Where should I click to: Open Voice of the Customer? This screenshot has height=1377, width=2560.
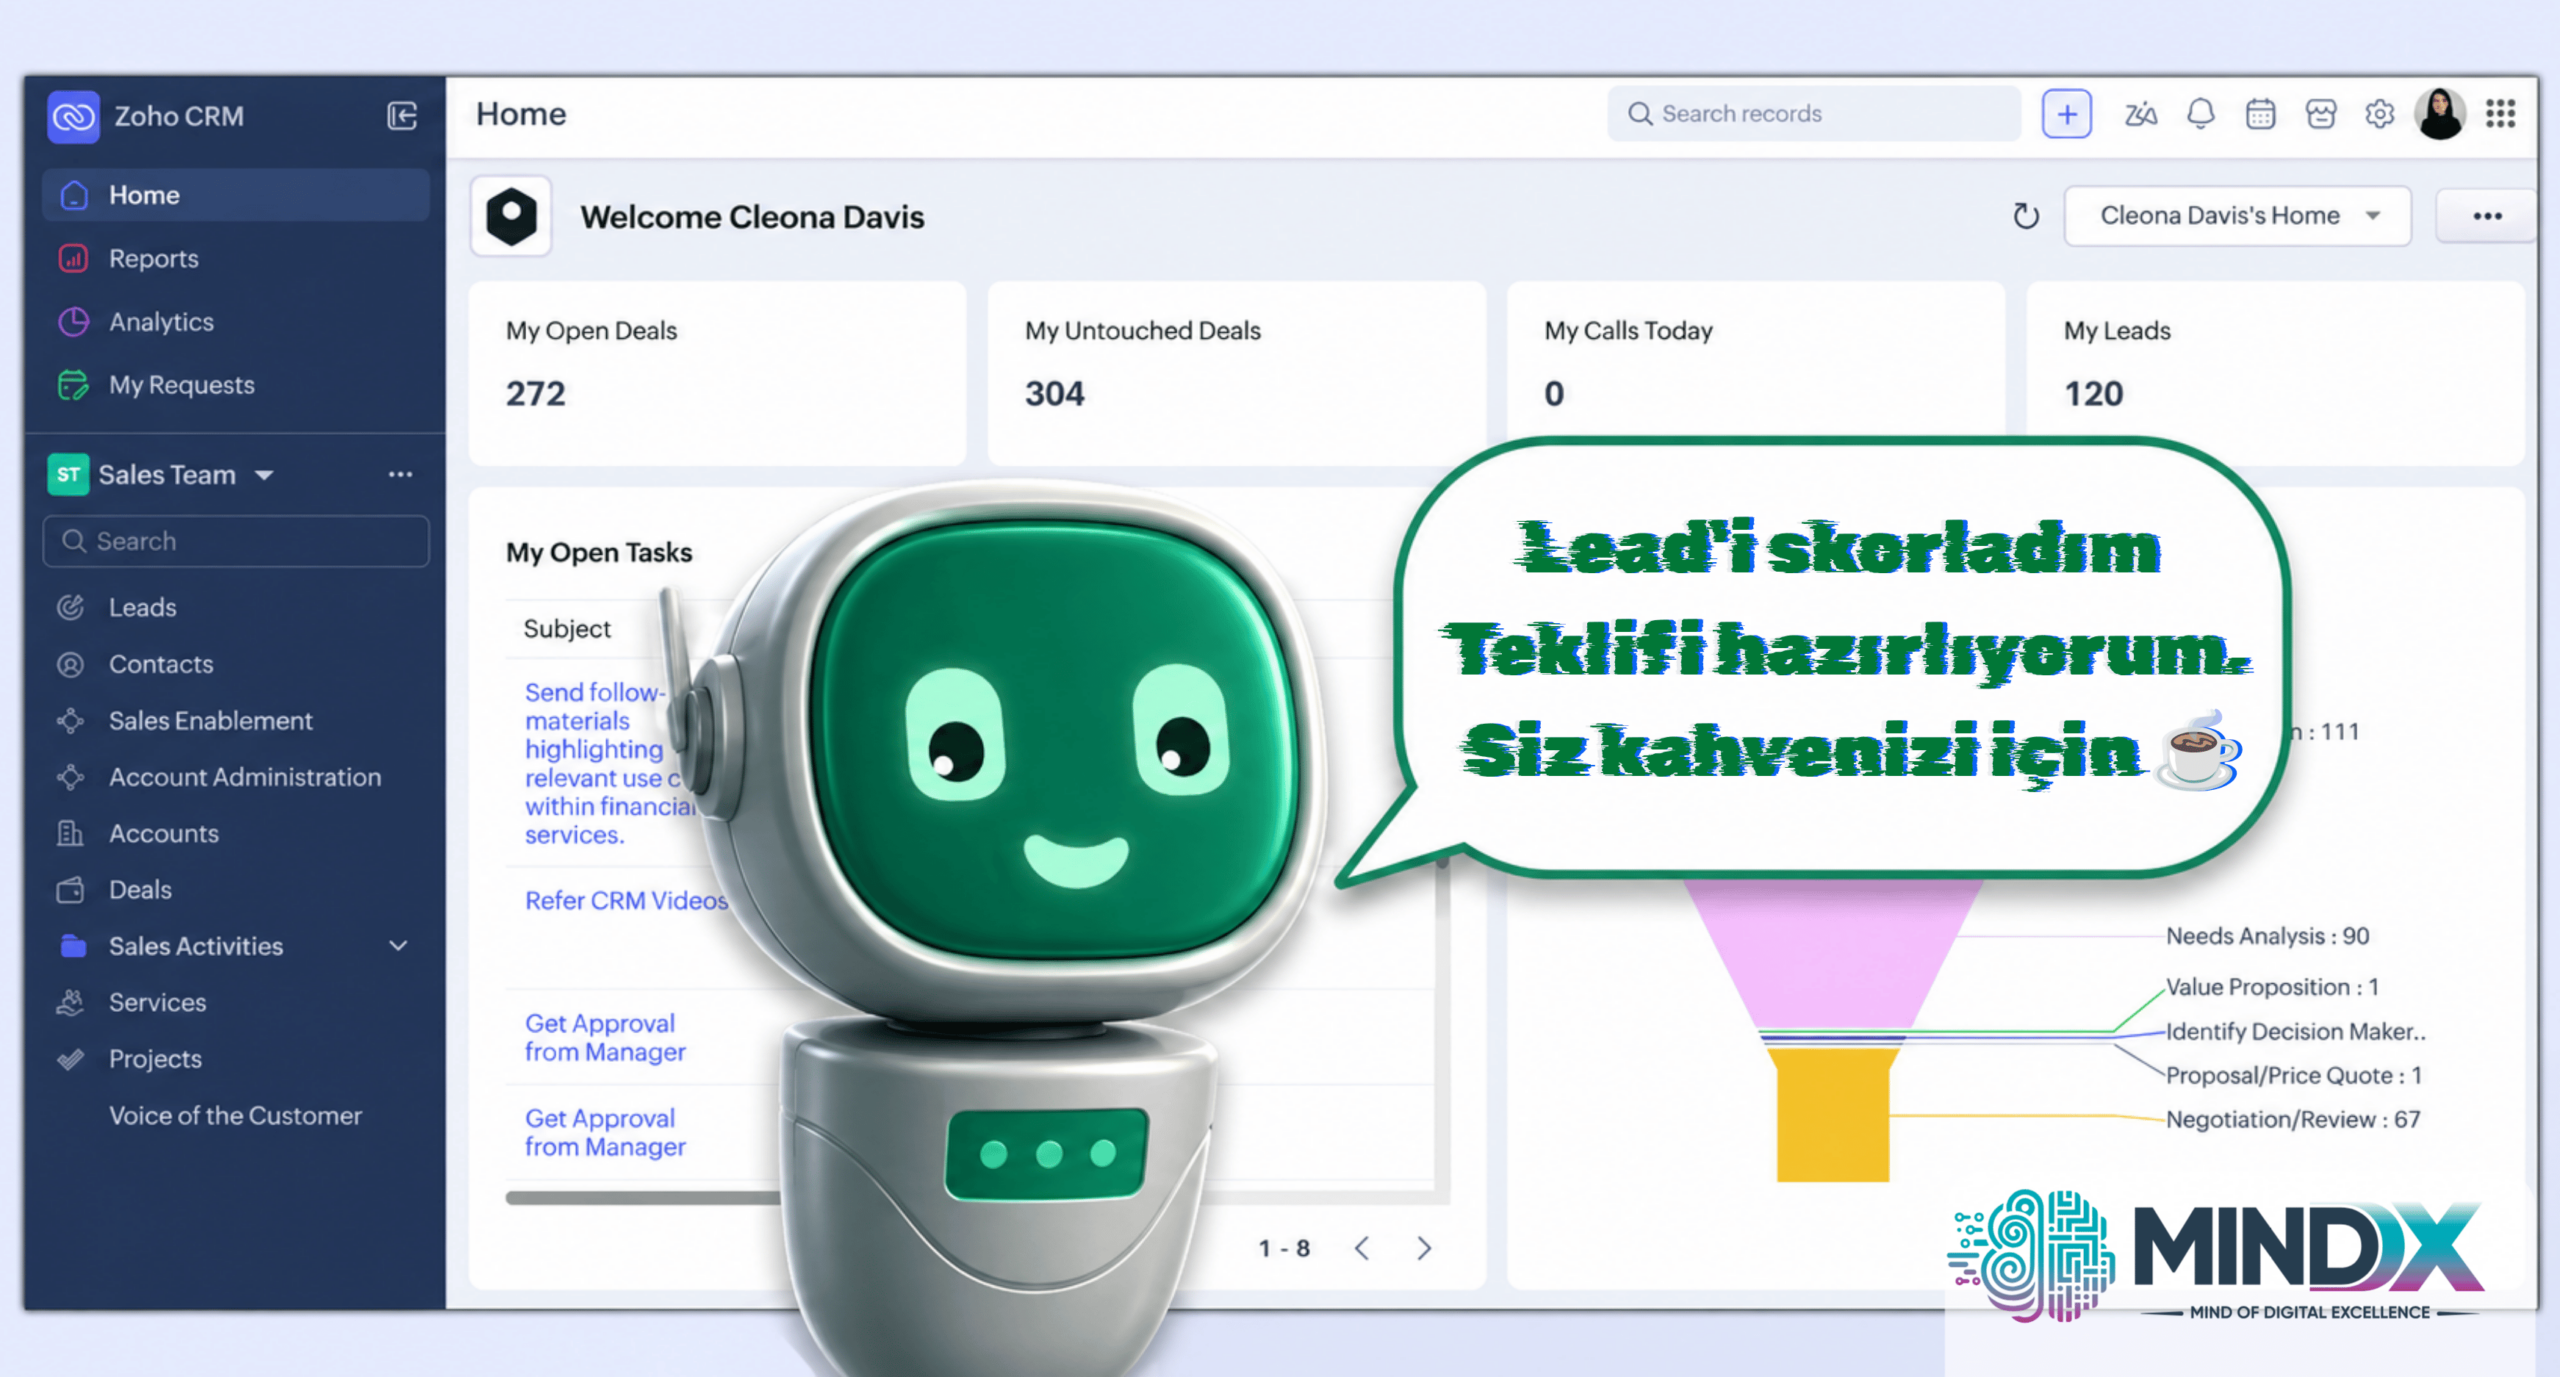tap(235, 1115)
